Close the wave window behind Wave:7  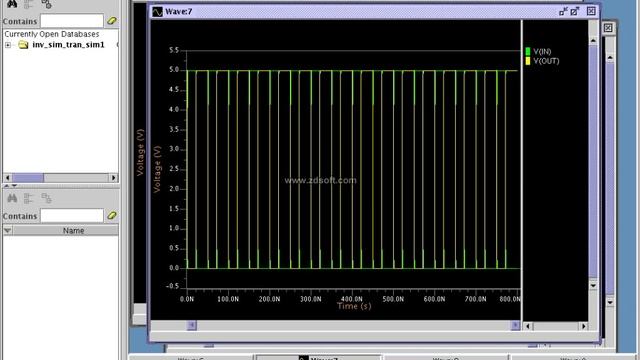click(608, 28)
